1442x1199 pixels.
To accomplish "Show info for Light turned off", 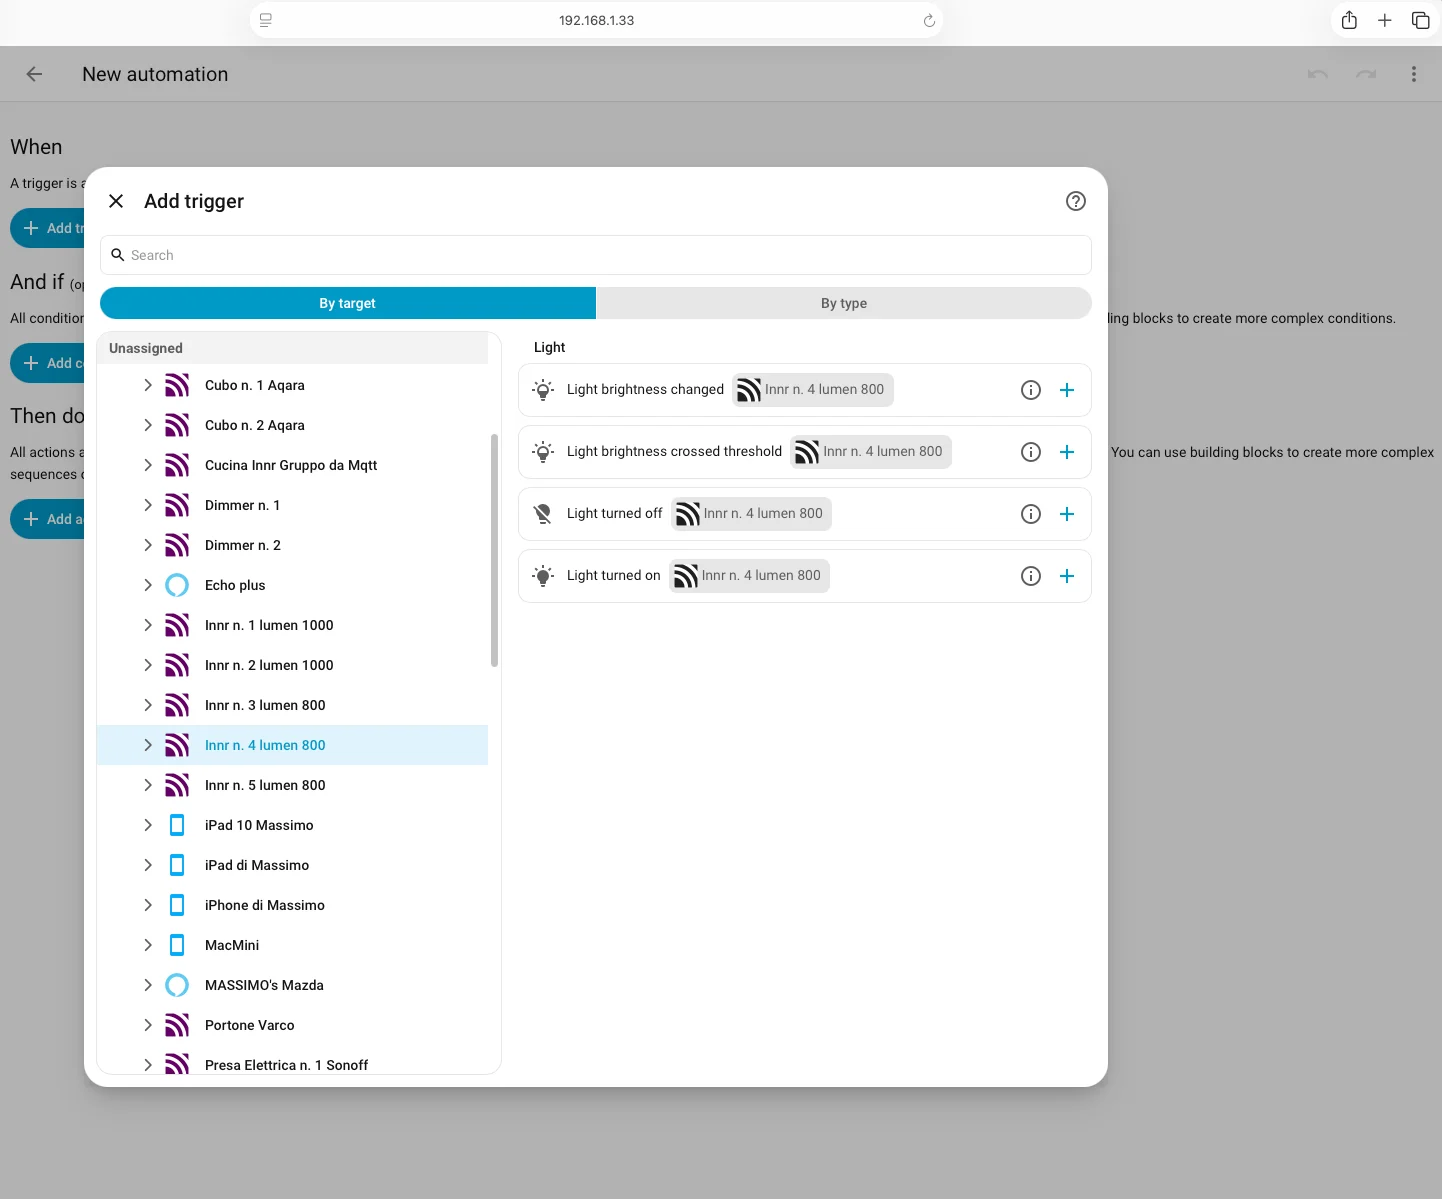I will coord(1031,514).
